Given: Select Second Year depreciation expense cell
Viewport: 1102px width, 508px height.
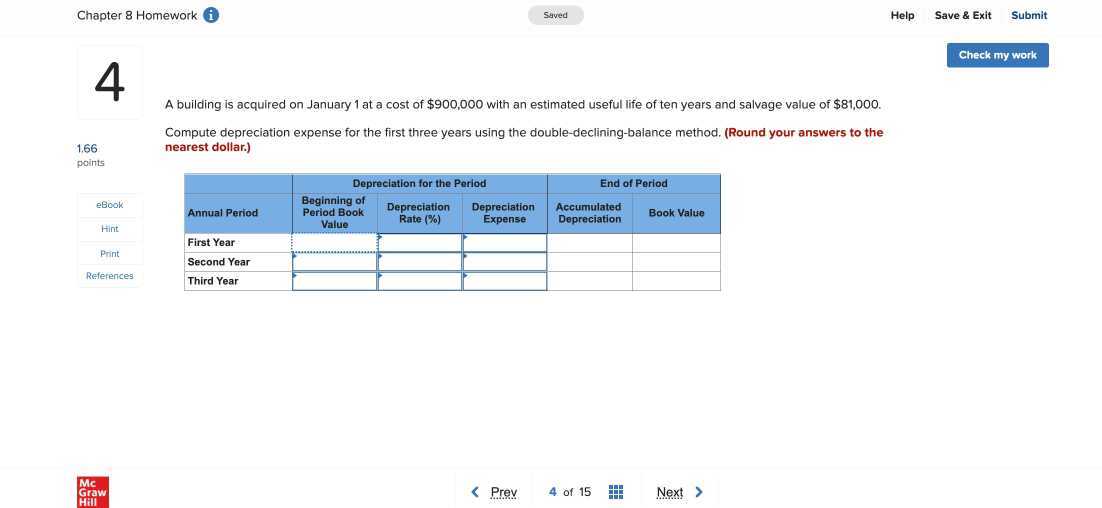Looking at the screenshot, I should (x=505, y=261).
